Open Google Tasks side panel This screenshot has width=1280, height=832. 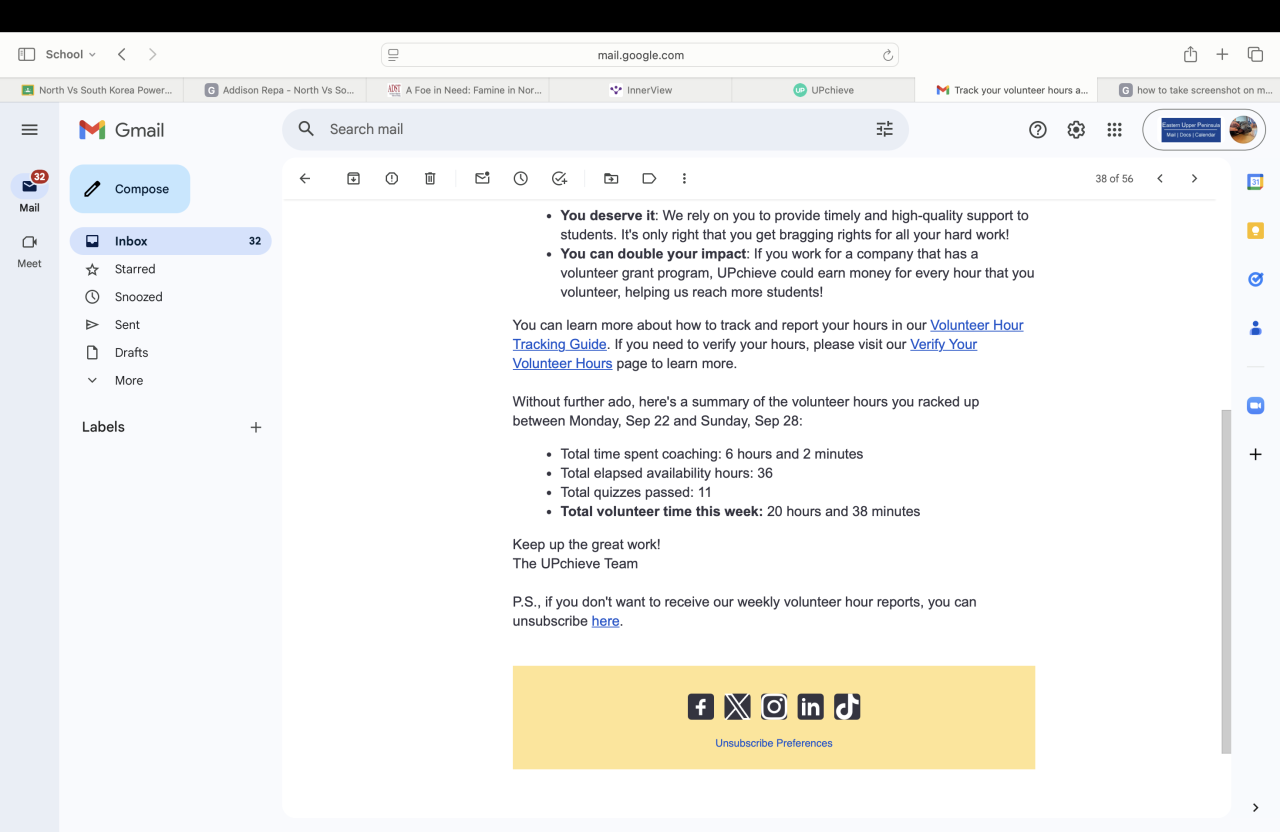pos(1256,279)
